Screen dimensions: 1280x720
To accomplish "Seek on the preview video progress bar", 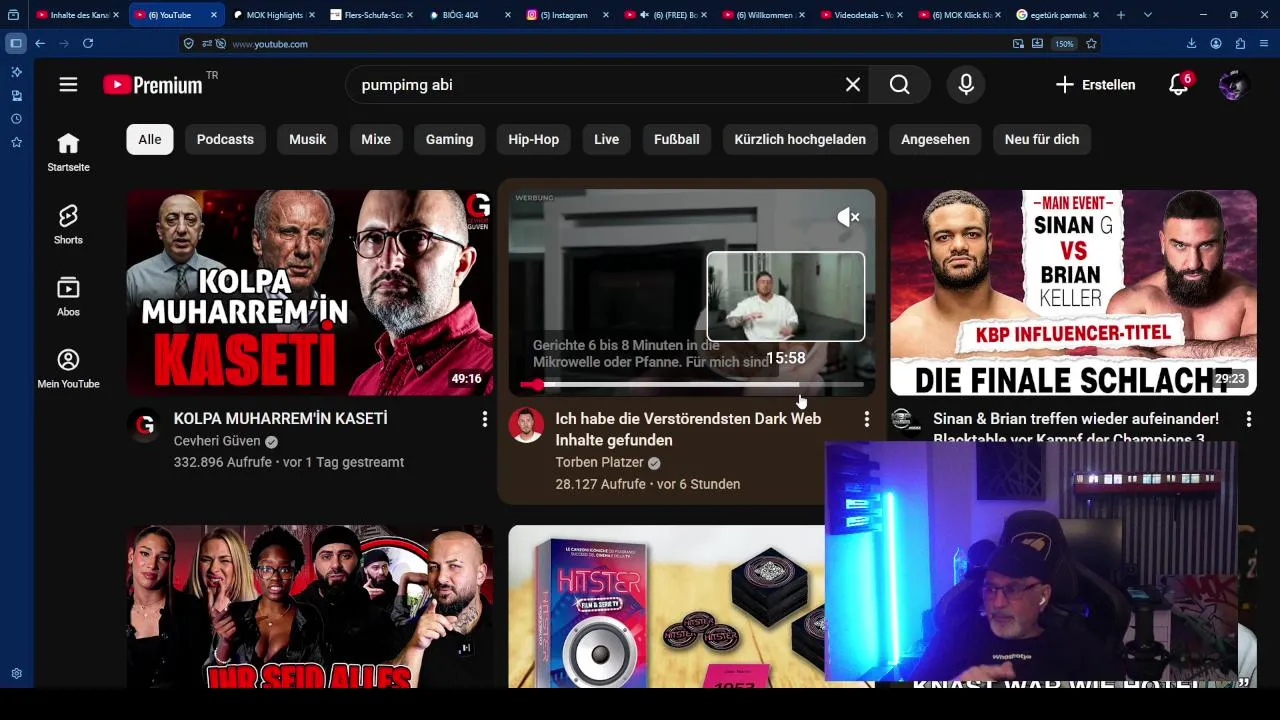I will tap(692, 384).
